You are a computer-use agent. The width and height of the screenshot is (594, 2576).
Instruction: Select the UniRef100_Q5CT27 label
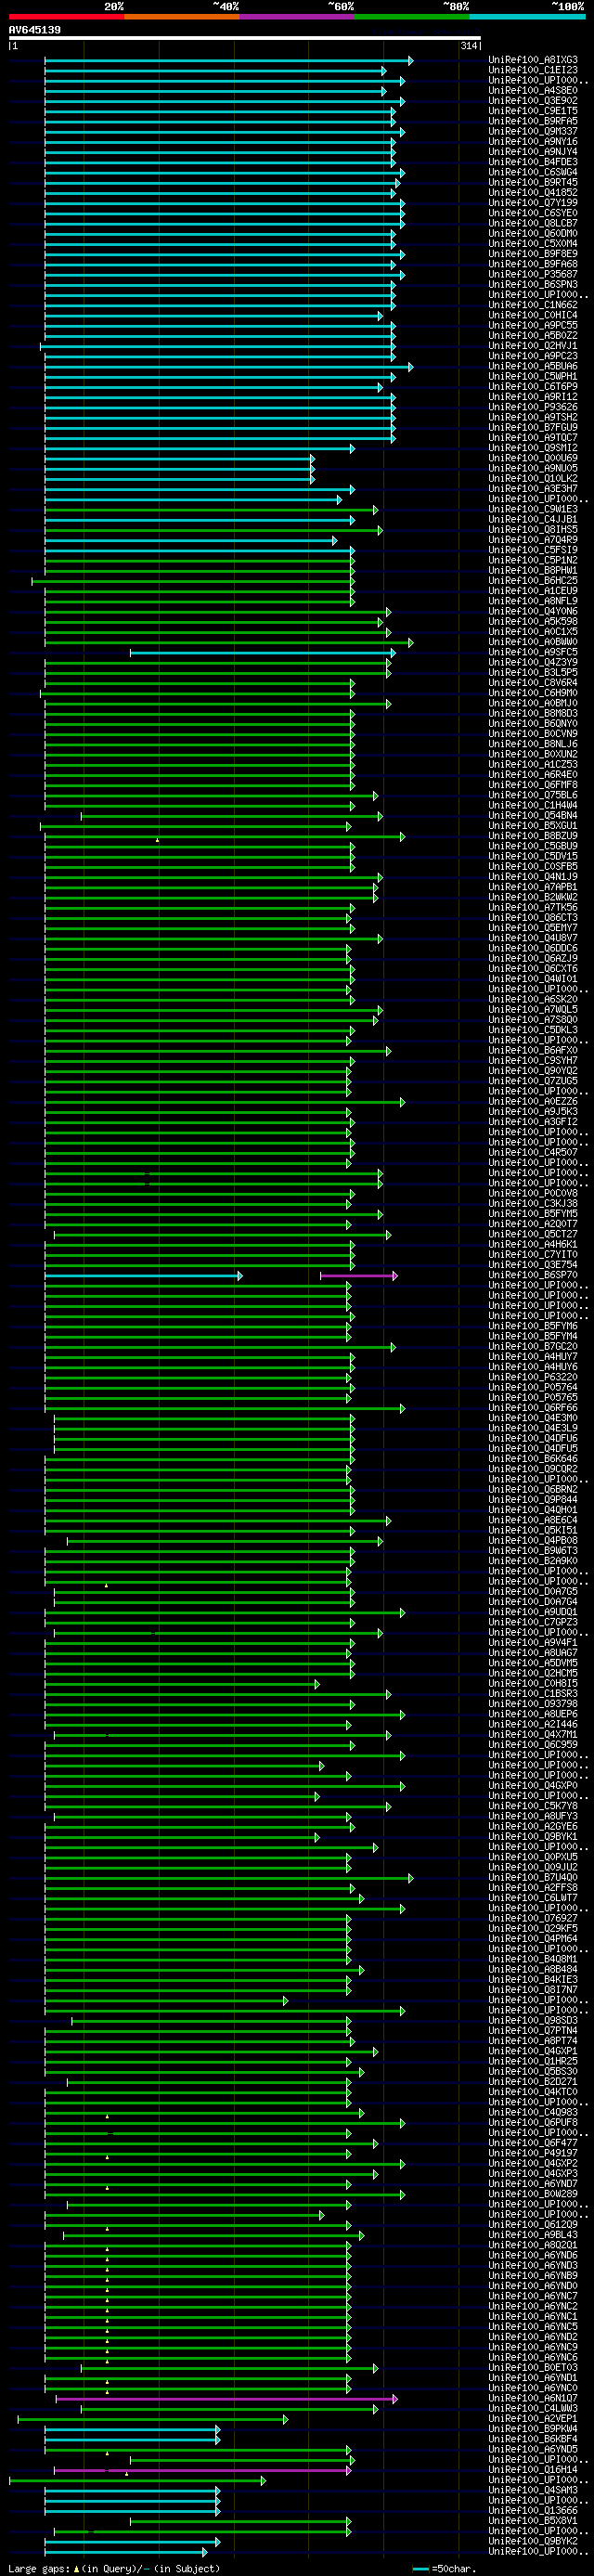pyautogui.click(x=533, y=1234)
